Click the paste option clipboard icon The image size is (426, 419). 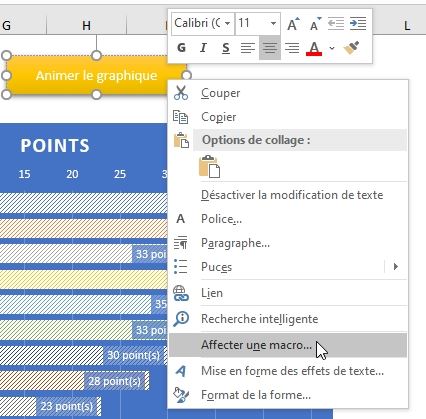click(209, 166)
